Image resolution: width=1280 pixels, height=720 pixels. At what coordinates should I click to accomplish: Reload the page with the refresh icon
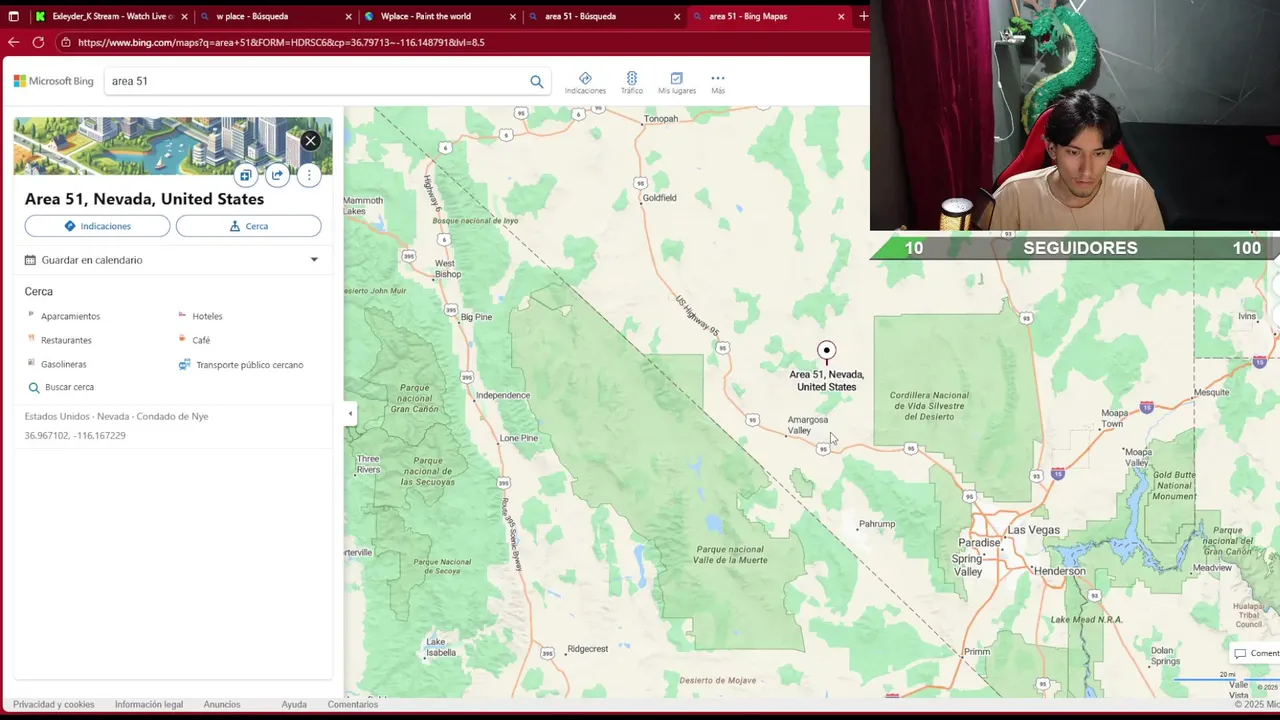[x=38, y=42]
